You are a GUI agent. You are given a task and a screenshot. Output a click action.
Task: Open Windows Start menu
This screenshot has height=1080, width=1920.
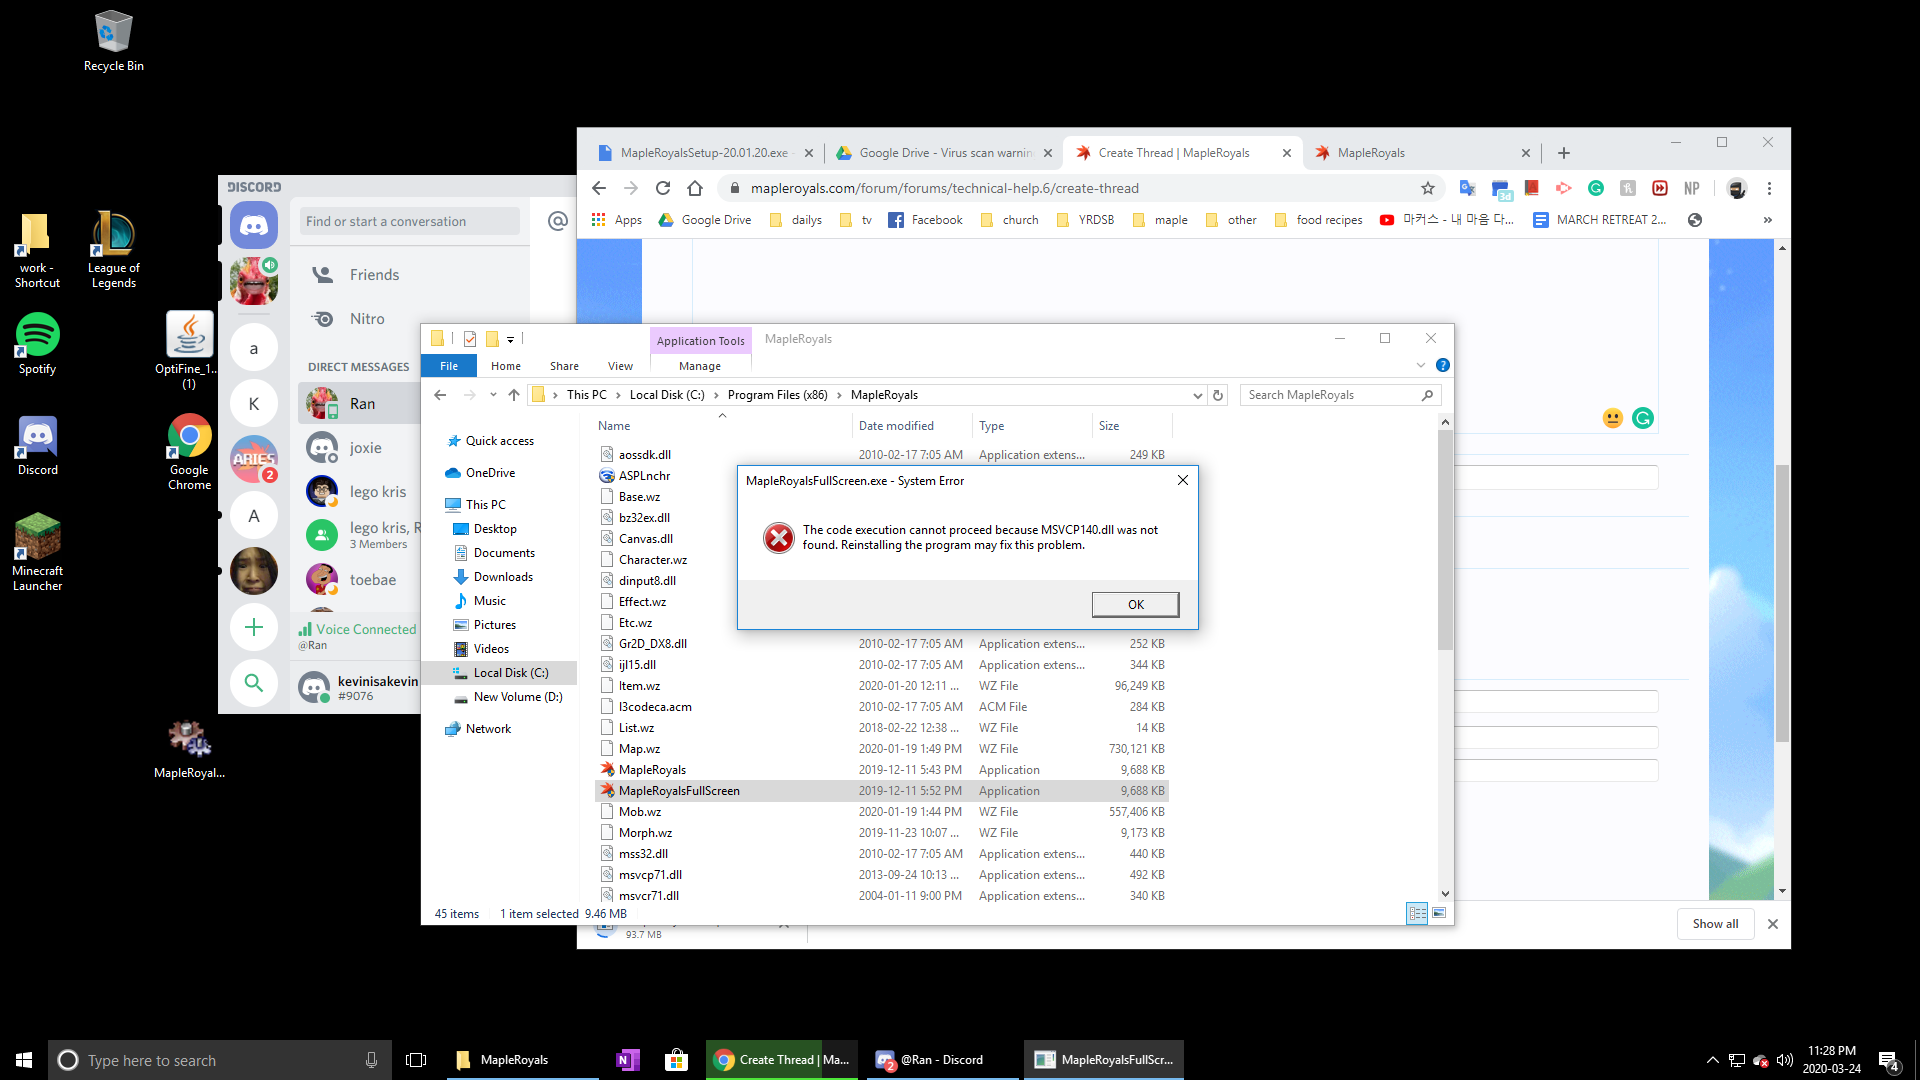(24, 1060)
